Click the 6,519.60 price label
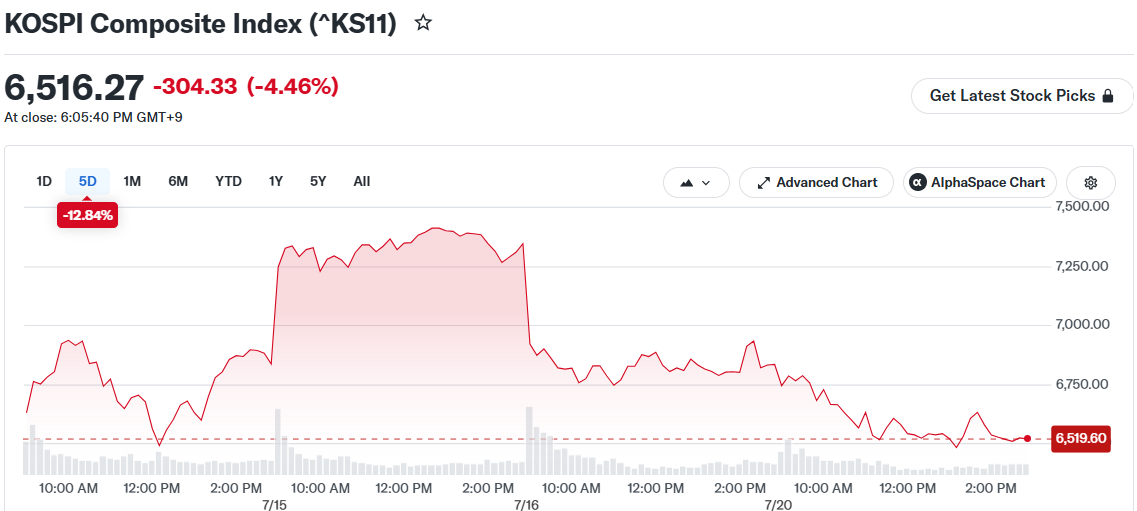1137x511 pixels. tap(1080, 438)
